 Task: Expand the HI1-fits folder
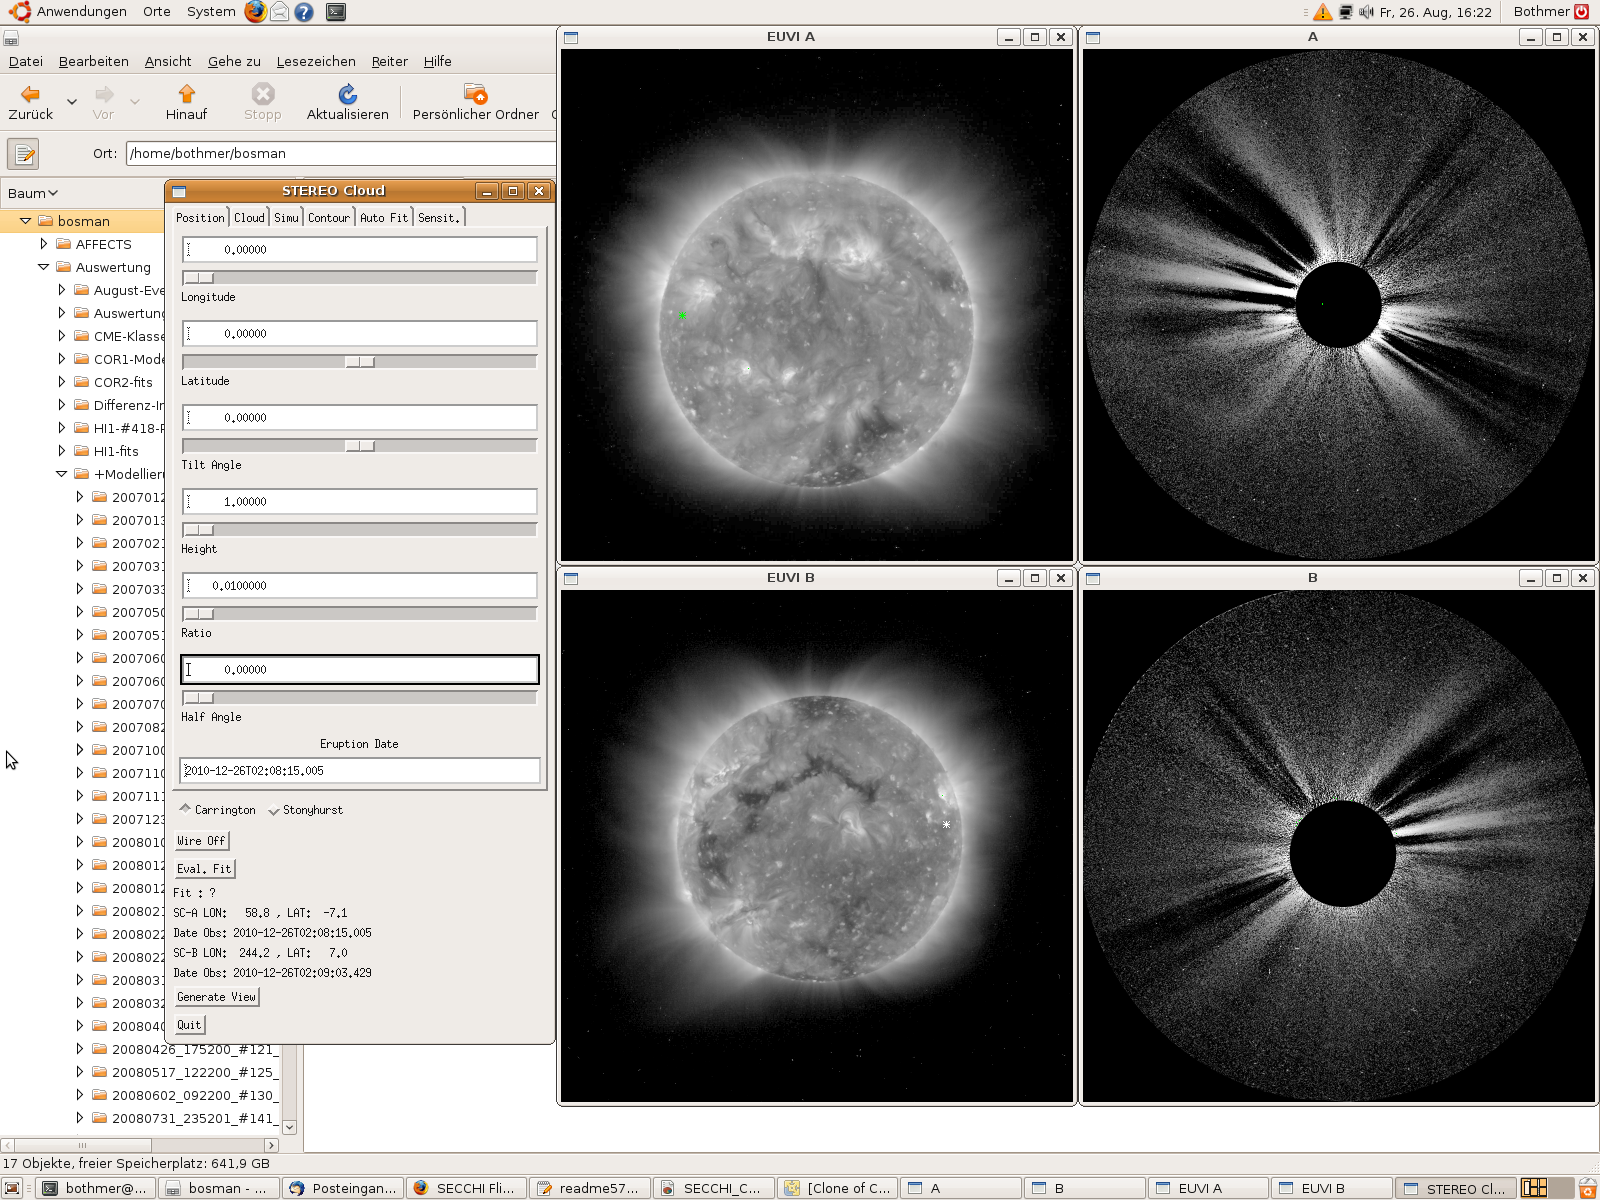point(61,451)
